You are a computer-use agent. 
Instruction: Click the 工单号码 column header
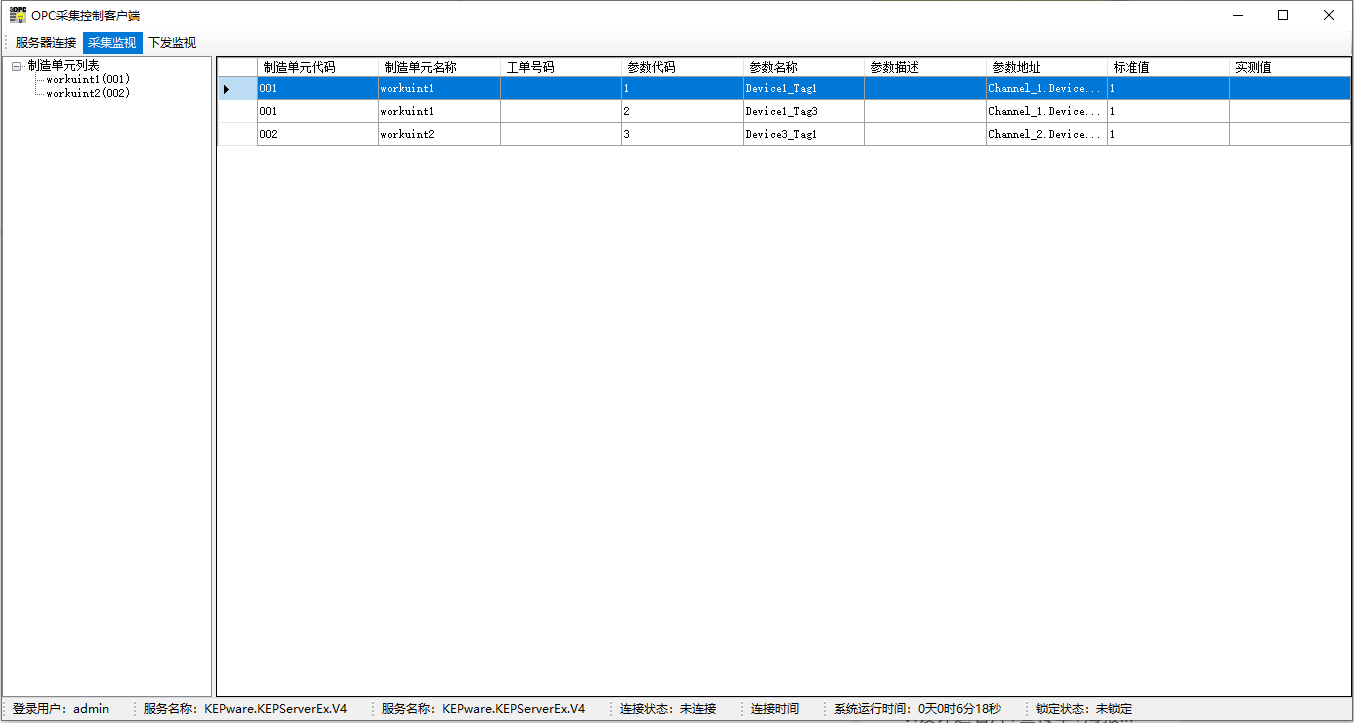tap(560, 67)
